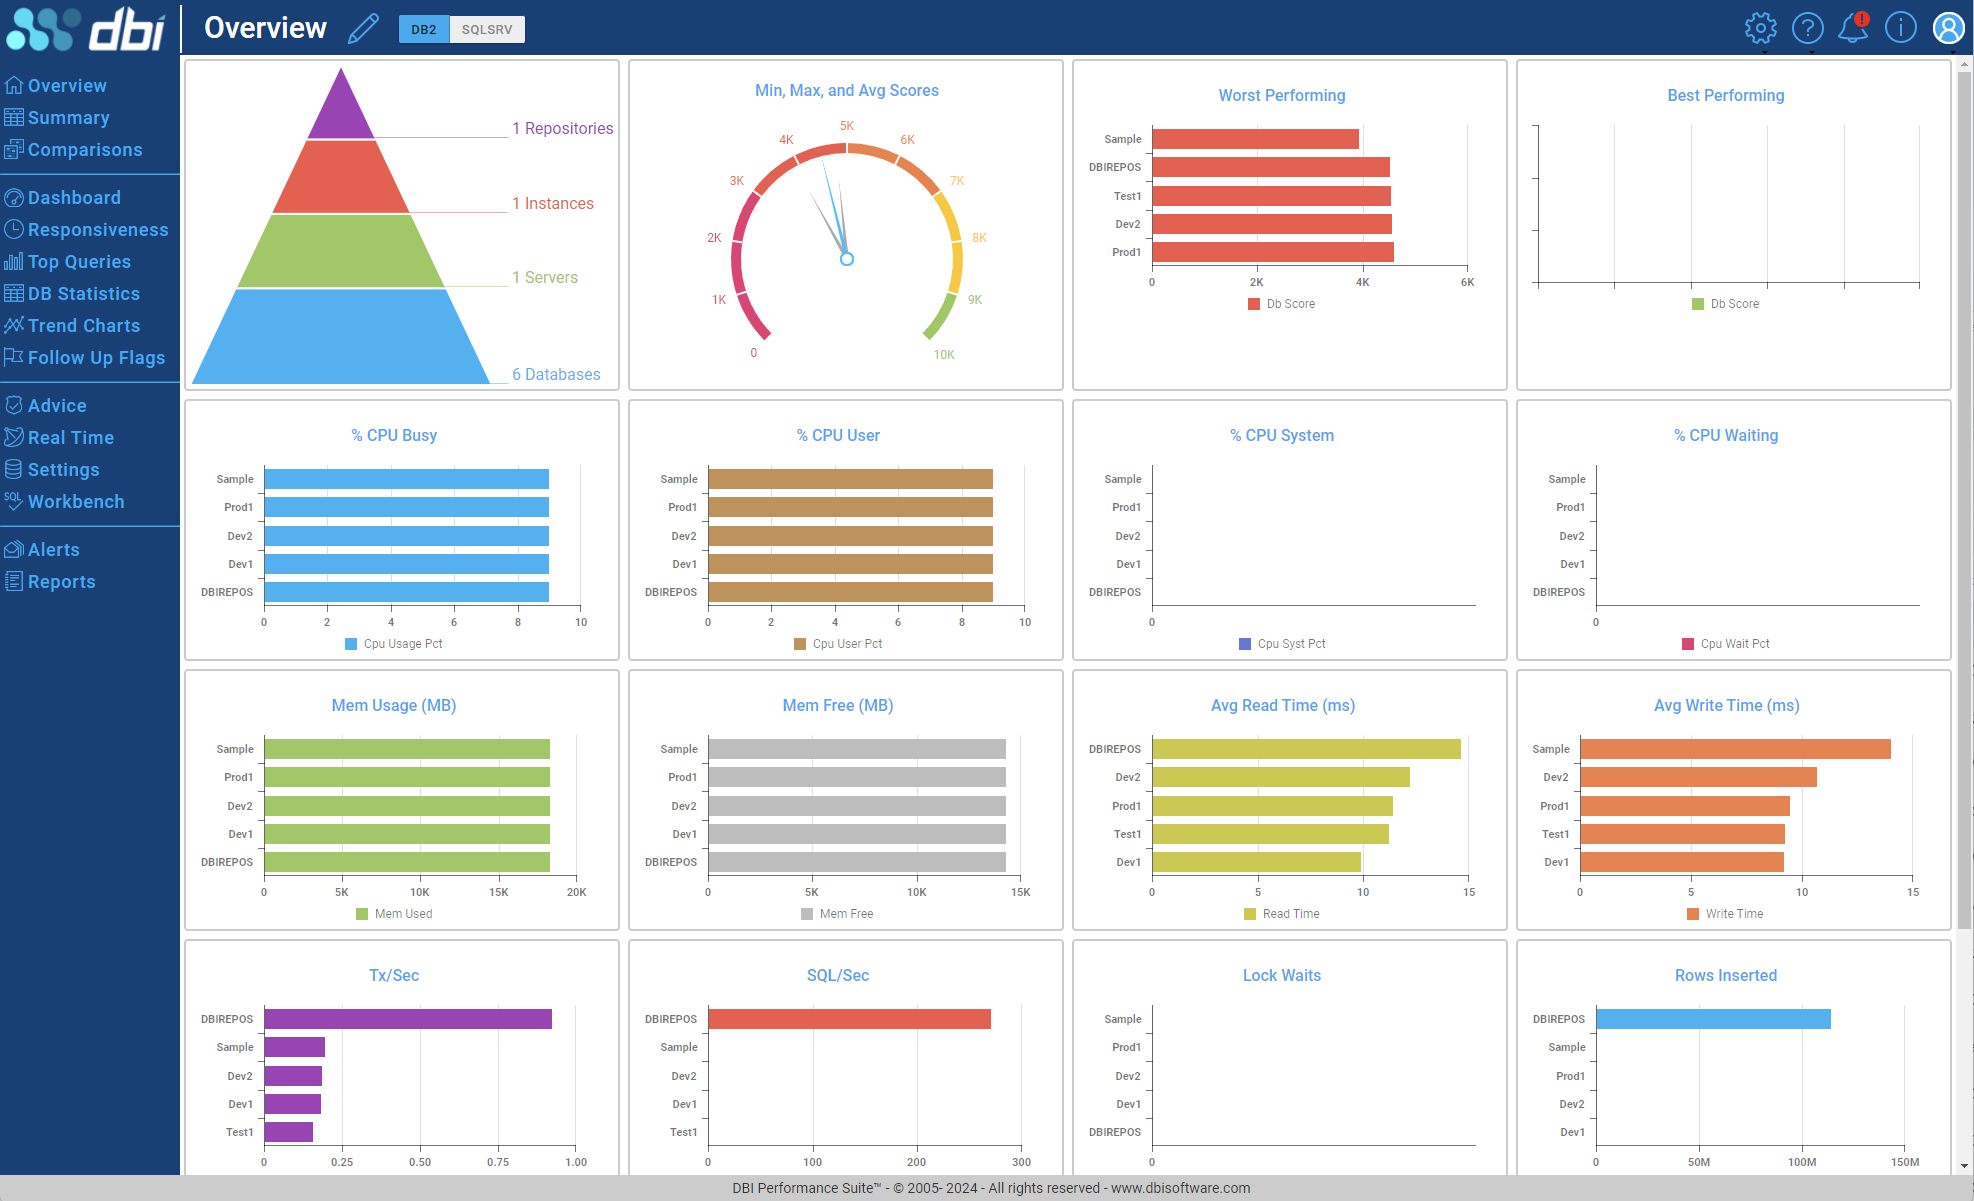This screenshot has height=1201, width=1974.
Task: Click the Sample bar in Avg Write Time
Action: pos(1736,749)
